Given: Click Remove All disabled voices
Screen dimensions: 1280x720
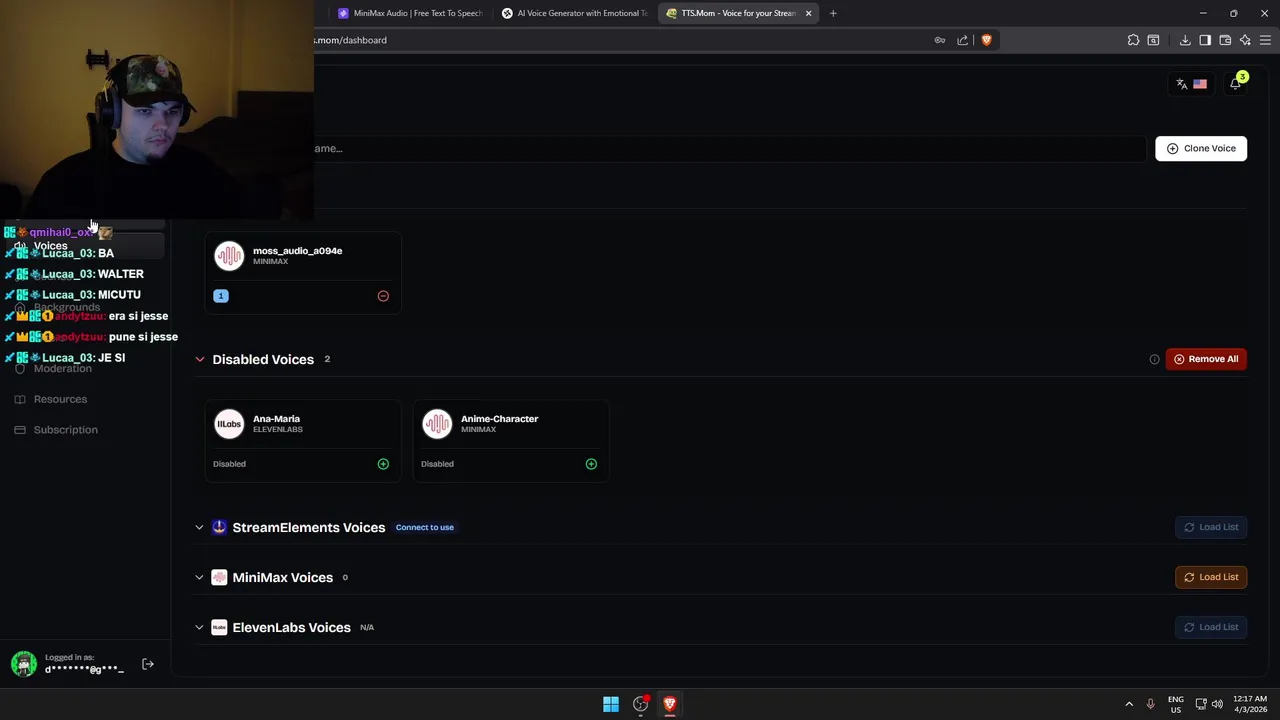Looking at the screenshot, I should 1206,359.
